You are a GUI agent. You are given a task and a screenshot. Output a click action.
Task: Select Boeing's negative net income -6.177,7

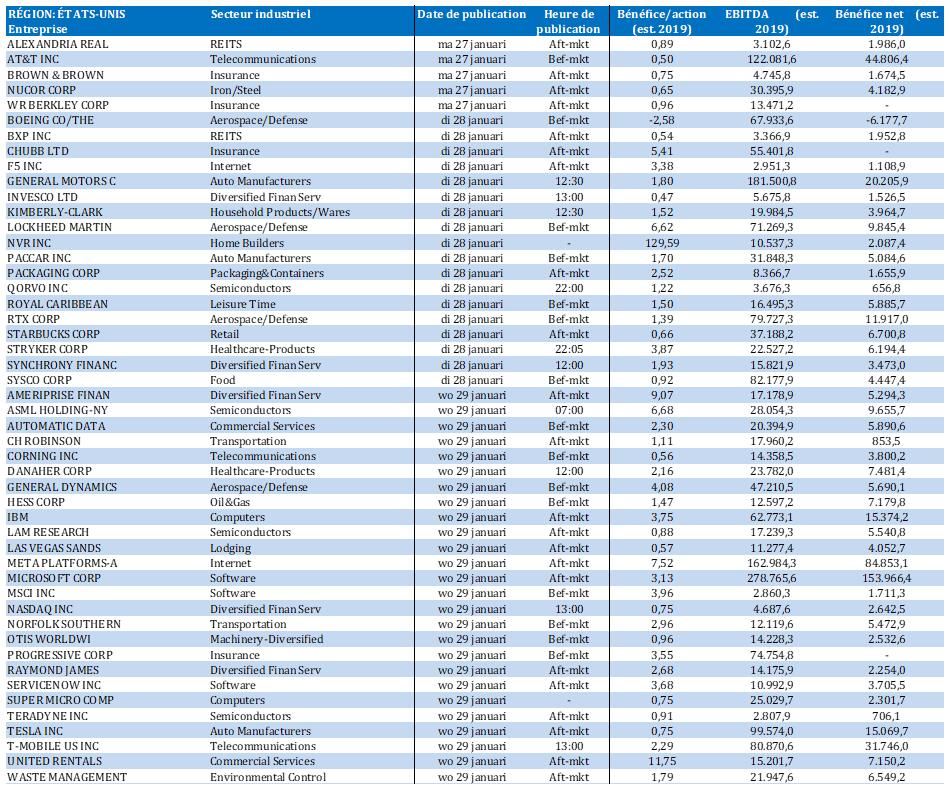pyautogui.click(x=878, y=121)
